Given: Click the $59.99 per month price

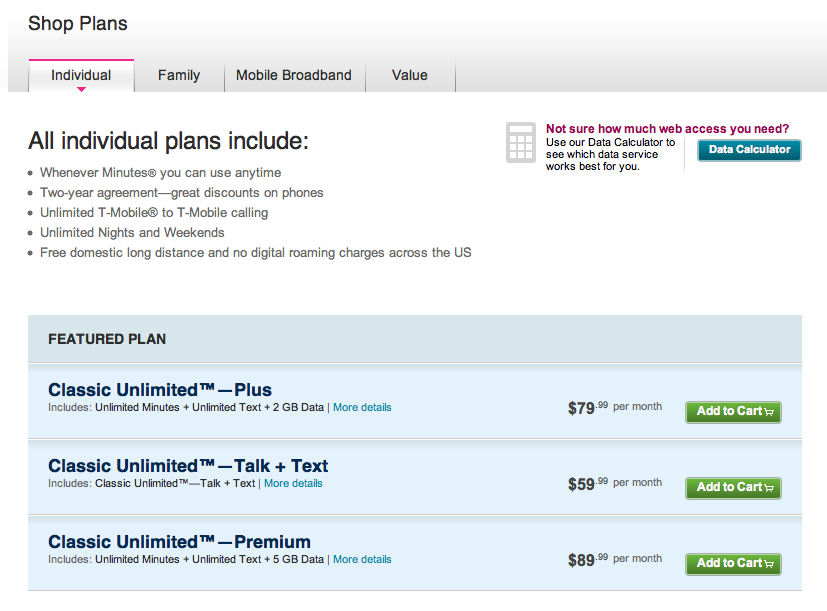Looking at the screenshot, I should coord(614,484).
